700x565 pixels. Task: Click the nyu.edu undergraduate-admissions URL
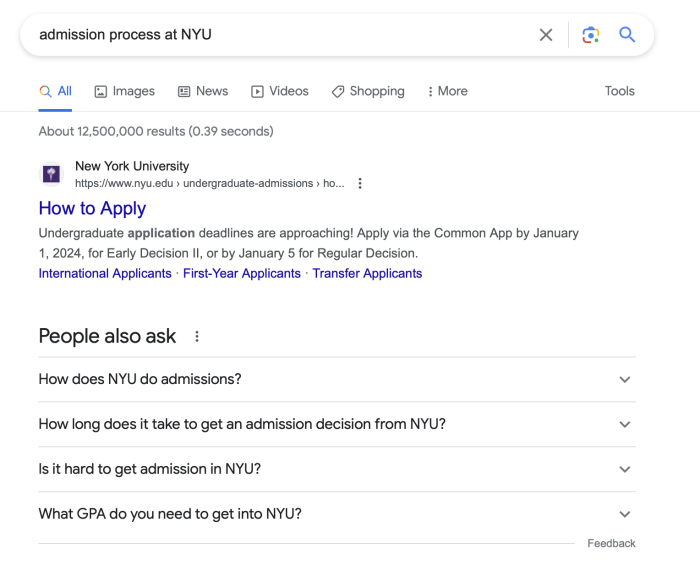click(209, 183)
